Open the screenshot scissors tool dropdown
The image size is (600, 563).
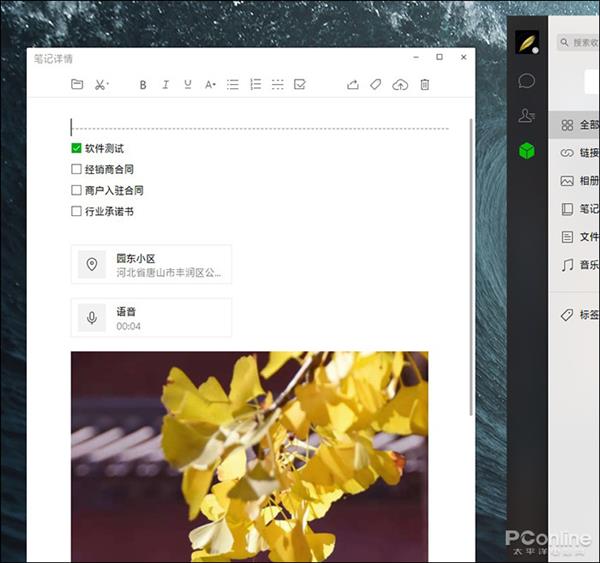pyautogui.click(x=101, y=85)
